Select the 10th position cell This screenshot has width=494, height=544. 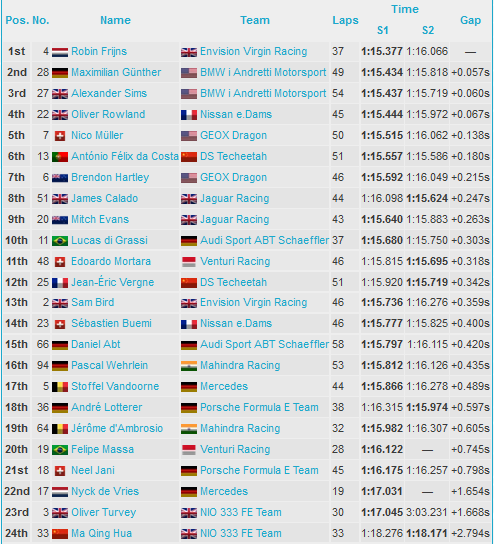[x=16, y=240]
